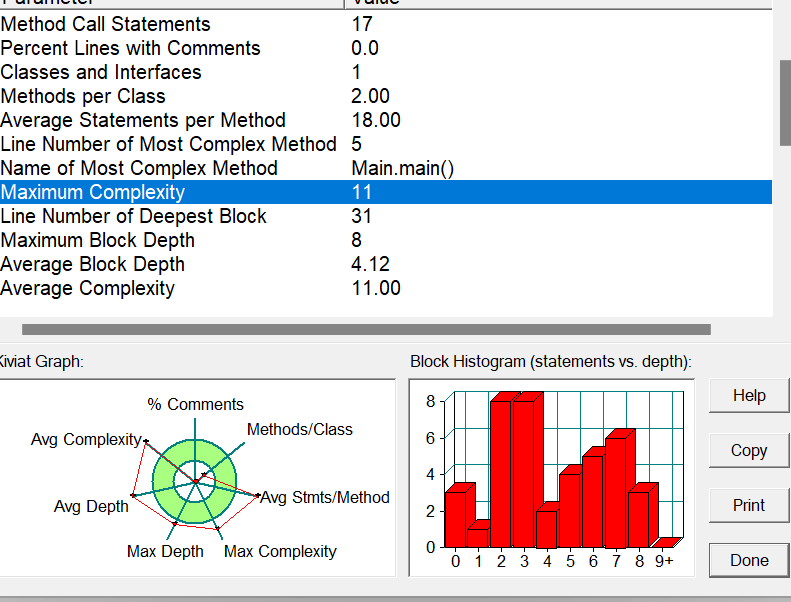Click the horizontal scrollbar thumb below the list
791x602 pixels.
[x=366, y=330]
